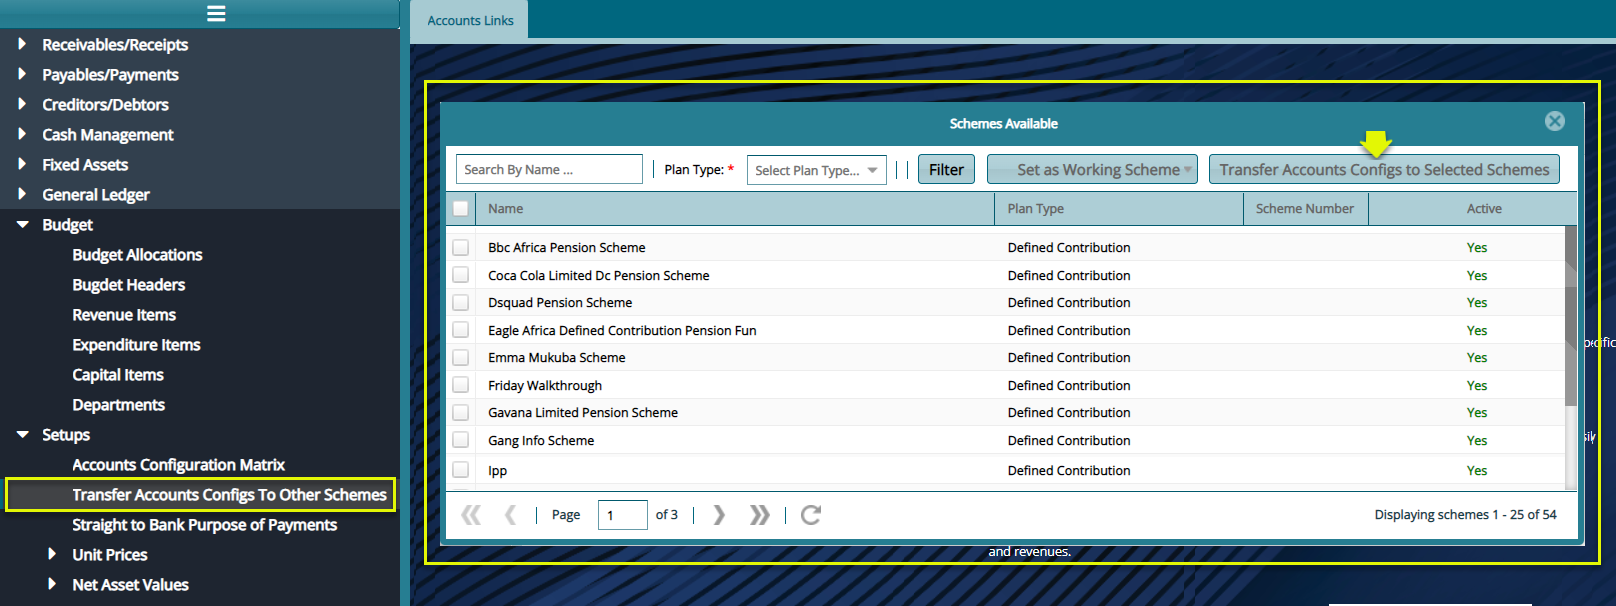The width and height of the screenshot is (1616, 606).
Task: Go to the previous page of schemes
Action: tap(510, 515)
